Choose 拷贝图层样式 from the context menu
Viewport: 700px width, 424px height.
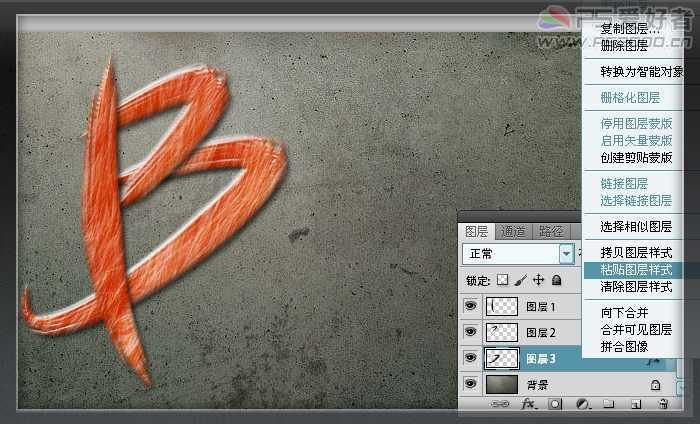[x=636, y=253]
